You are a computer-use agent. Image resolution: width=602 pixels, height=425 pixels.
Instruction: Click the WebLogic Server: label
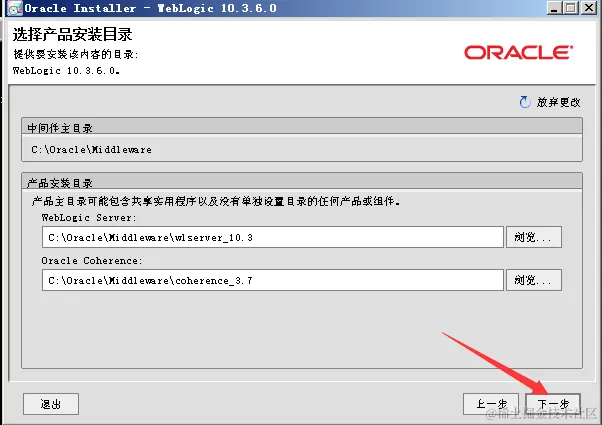(x=89, y=218)
